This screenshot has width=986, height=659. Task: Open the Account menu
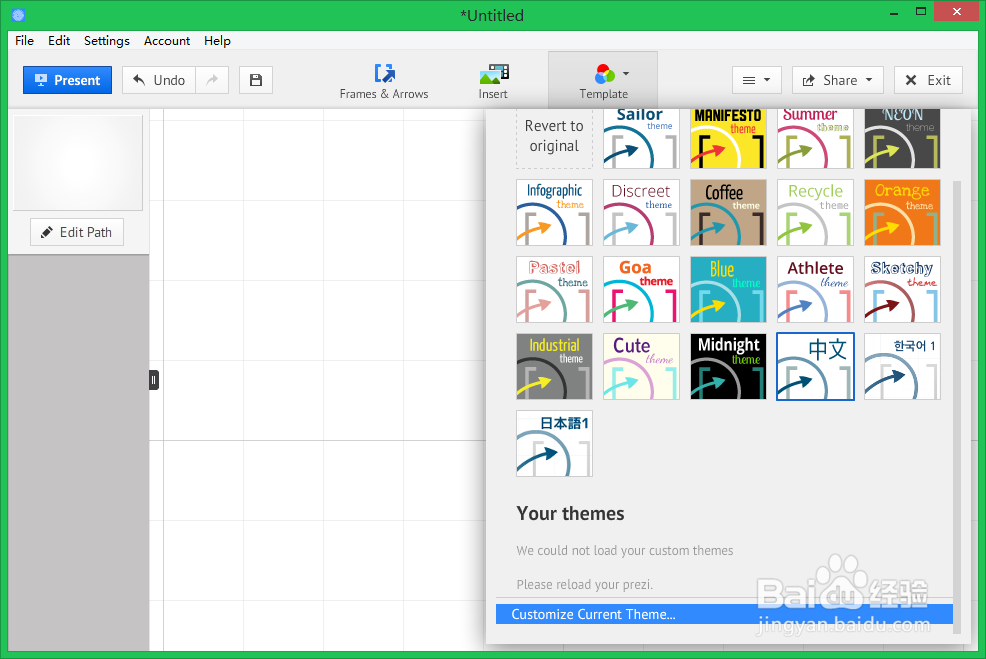click(167, 40)
